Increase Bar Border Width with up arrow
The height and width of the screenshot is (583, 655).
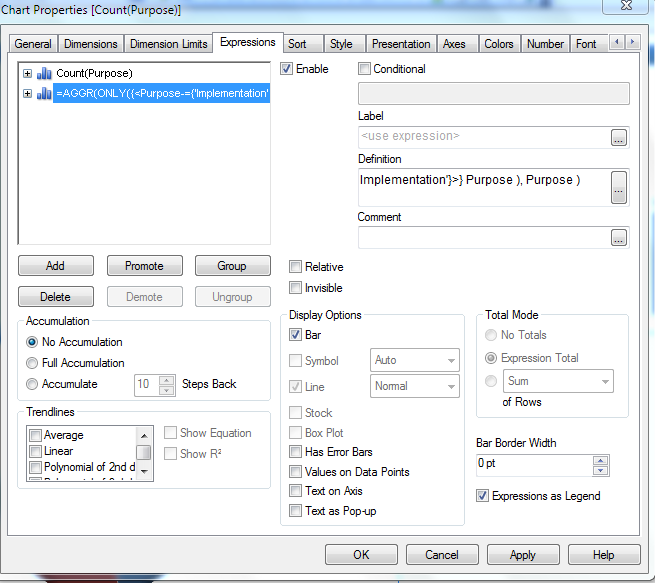(x=601, y=461)
